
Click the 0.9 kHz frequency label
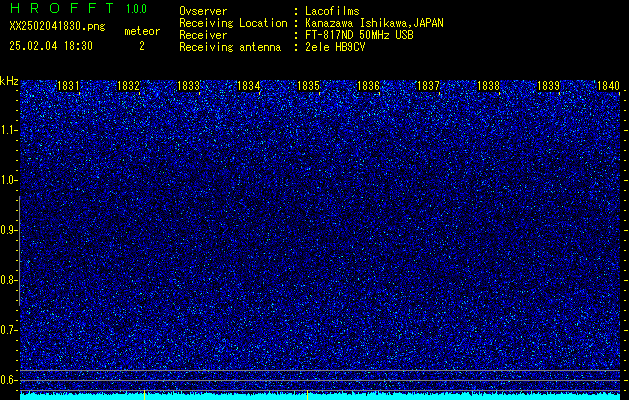pos(7,230)
